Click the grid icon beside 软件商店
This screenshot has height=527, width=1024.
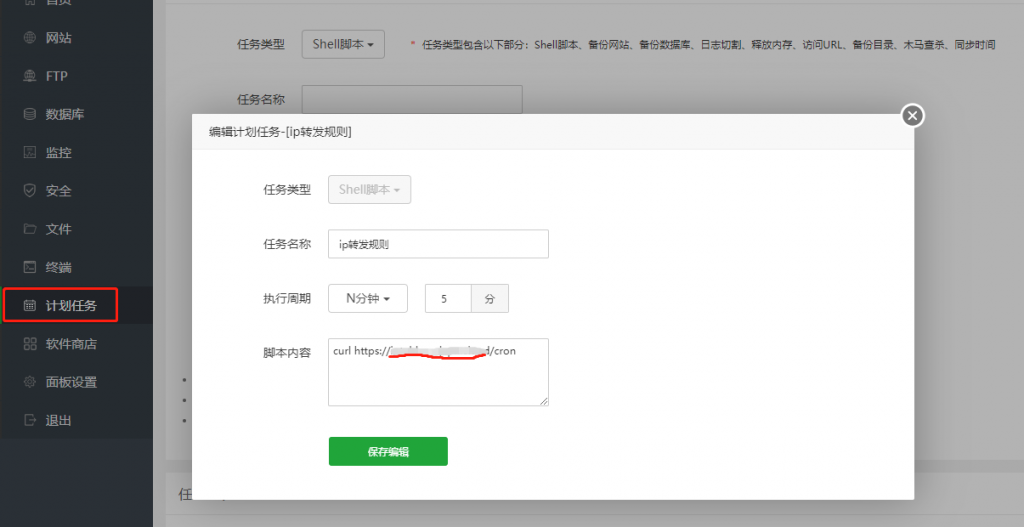pyautogui.click(x=30, y=344)
